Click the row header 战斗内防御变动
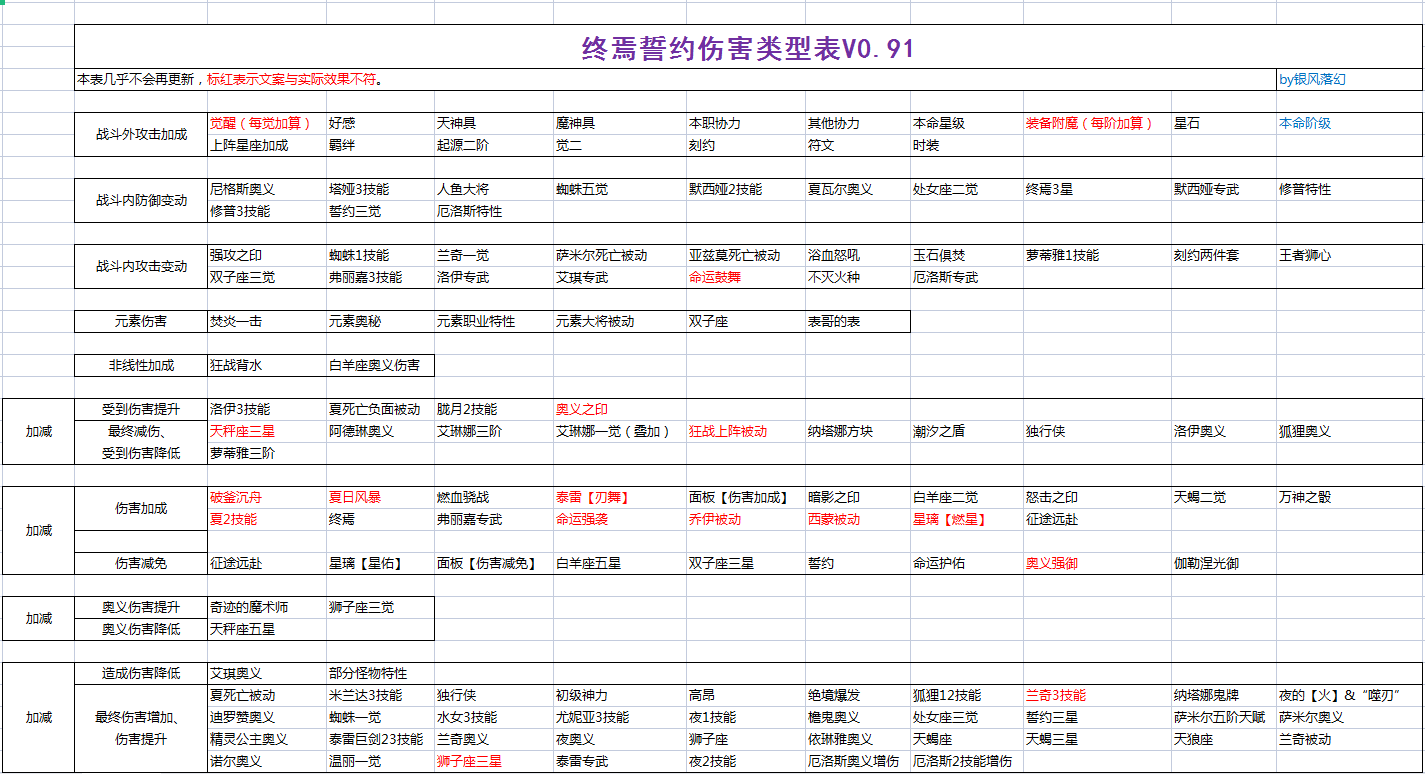The width and height of the screenshot is (1425, 774). point(141,200)
